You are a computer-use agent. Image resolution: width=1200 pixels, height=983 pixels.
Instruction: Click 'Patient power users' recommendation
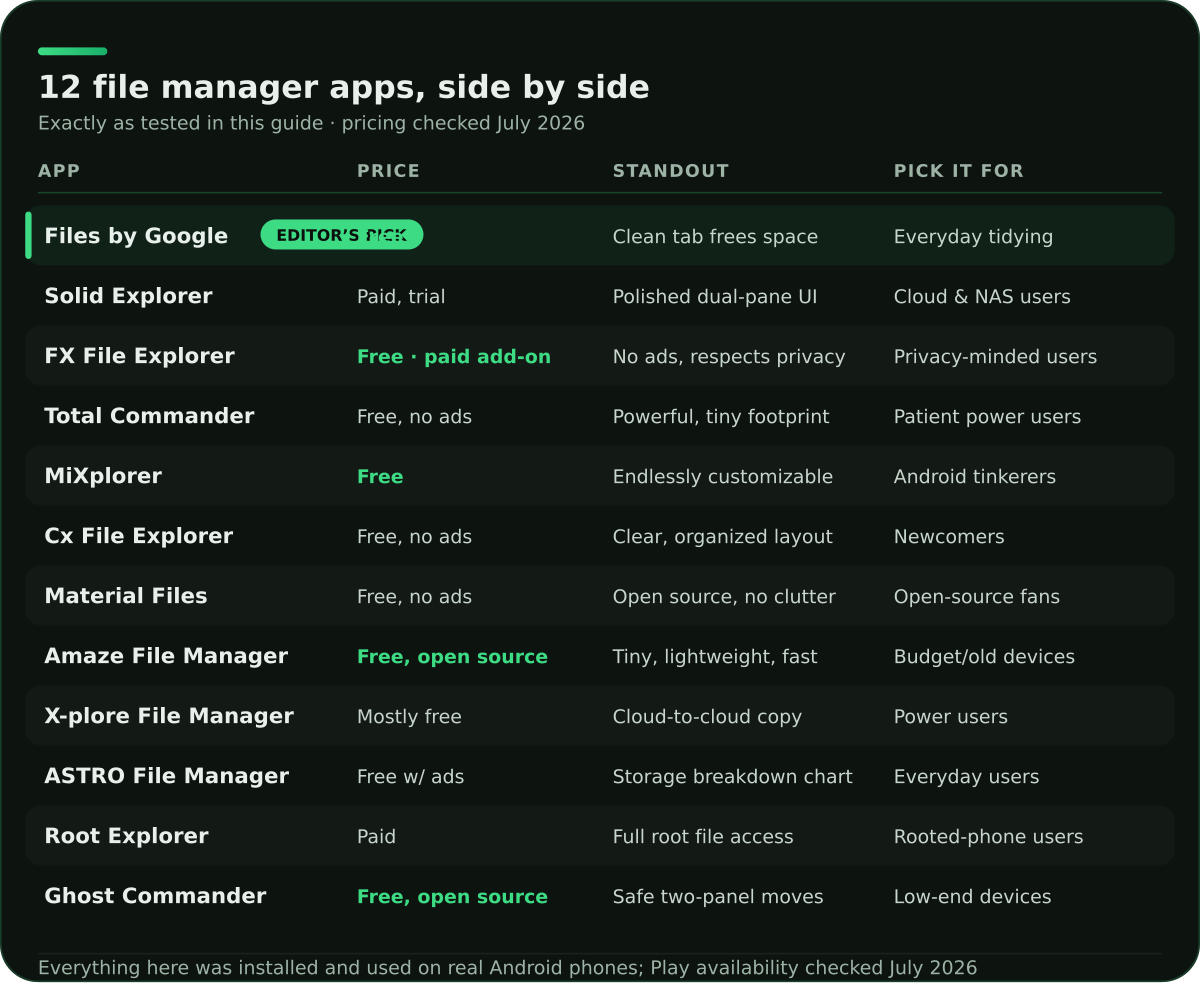987,417
